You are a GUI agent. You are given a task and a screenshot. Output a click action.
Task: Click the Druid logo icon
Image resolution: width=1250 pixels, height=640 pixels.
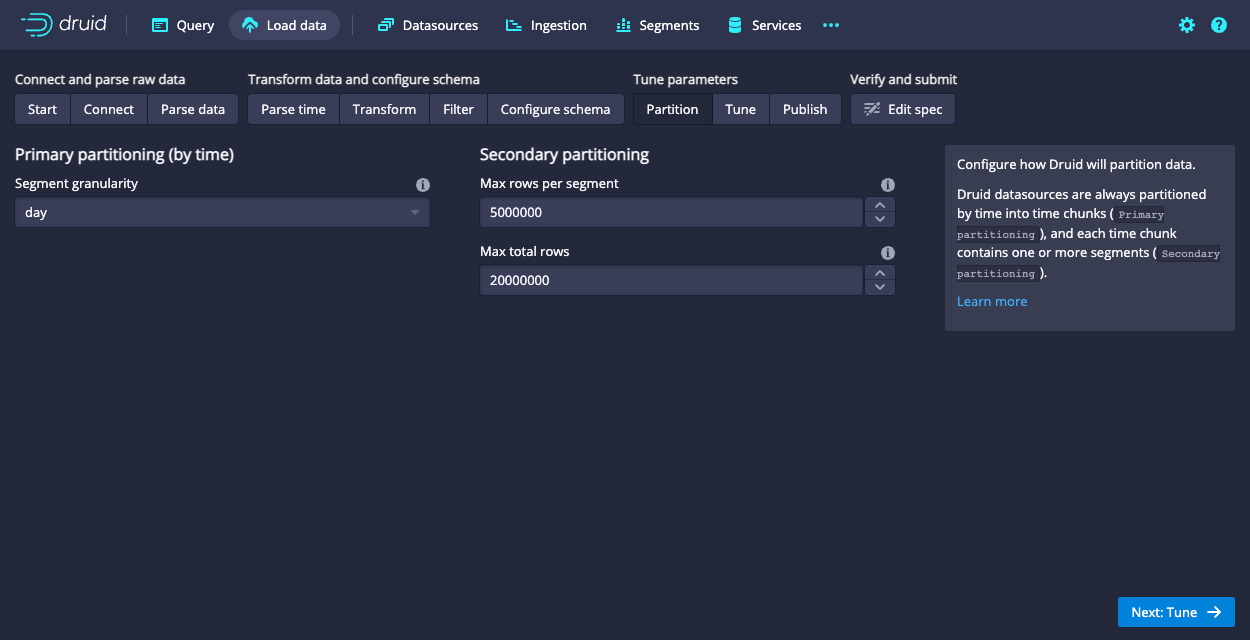pyautogui.click(x=38, y=25)
